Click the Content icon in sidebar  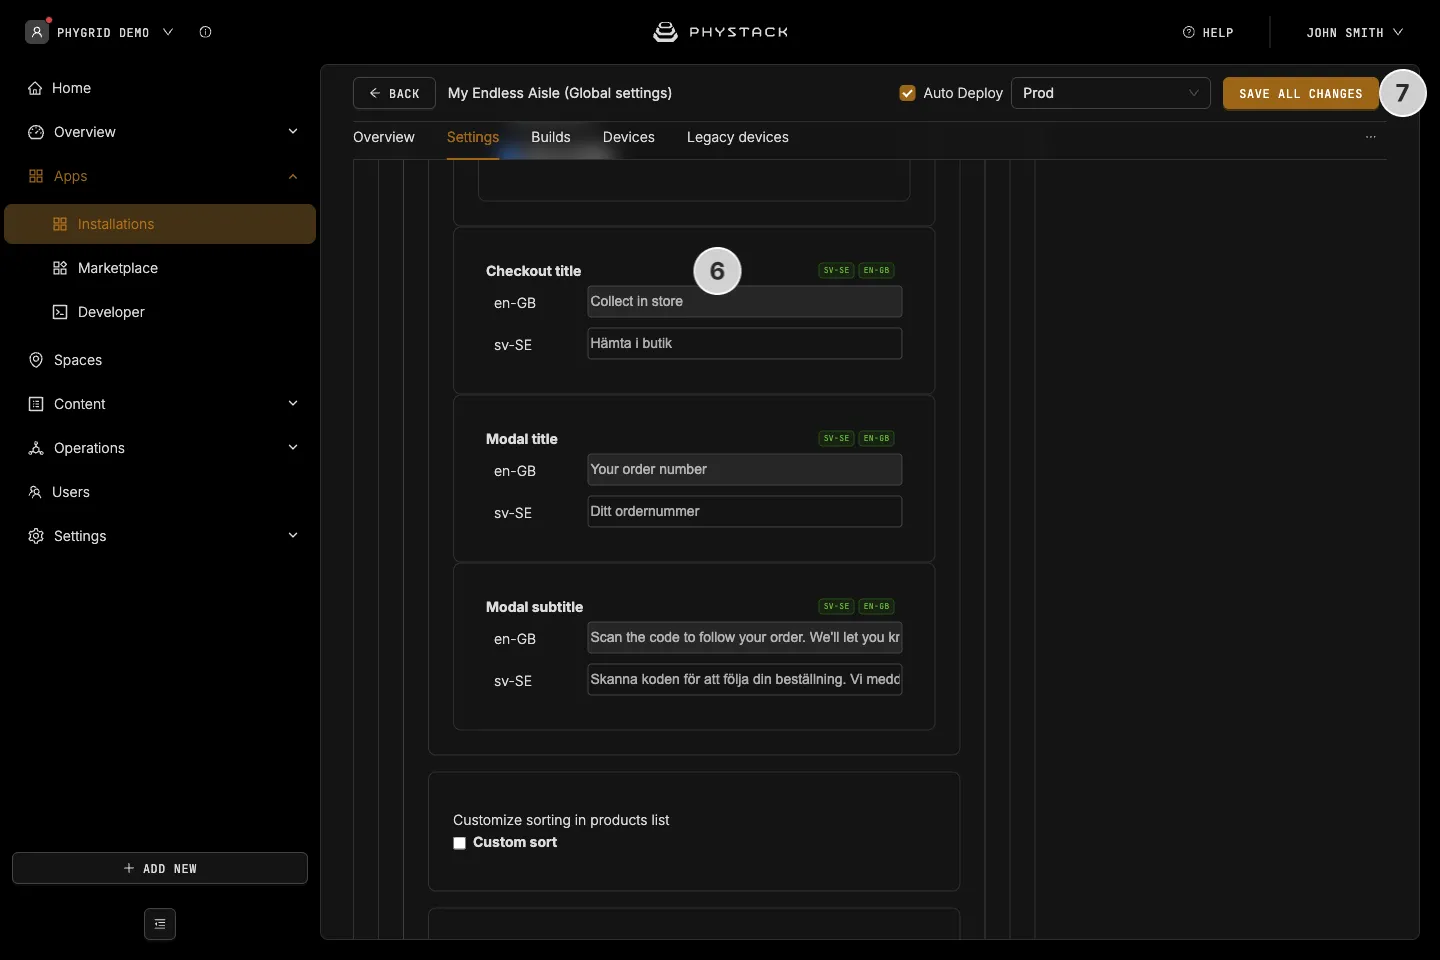(36, 404)
